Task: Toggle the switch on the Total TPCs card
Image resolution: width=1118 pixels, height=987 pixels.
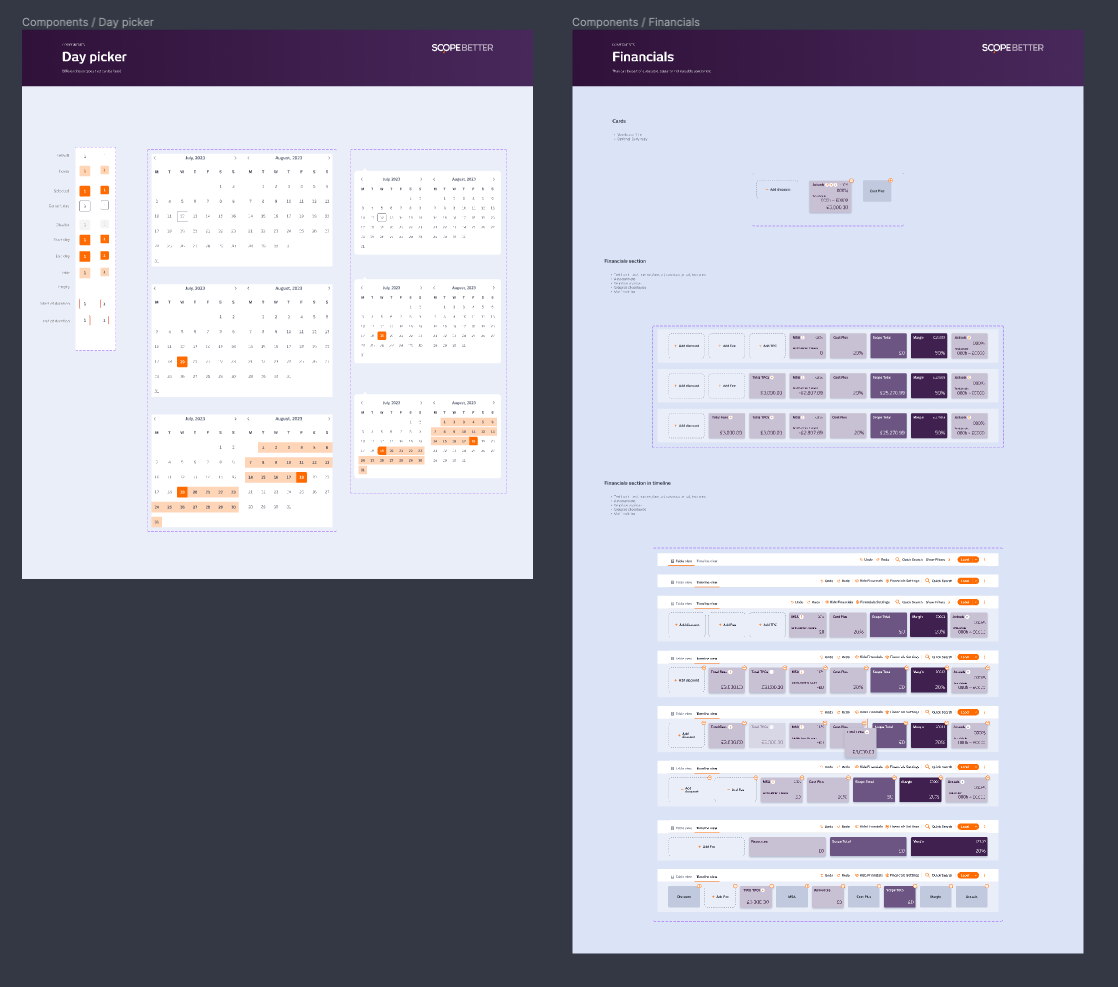Action: pos(772,376)
